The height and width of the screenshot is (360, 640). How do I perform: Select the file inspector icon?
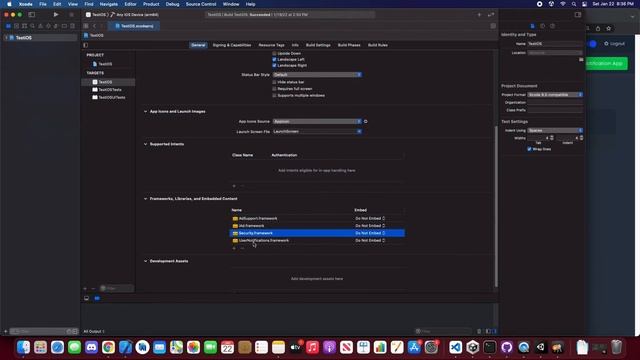click(x=532, y=26)
